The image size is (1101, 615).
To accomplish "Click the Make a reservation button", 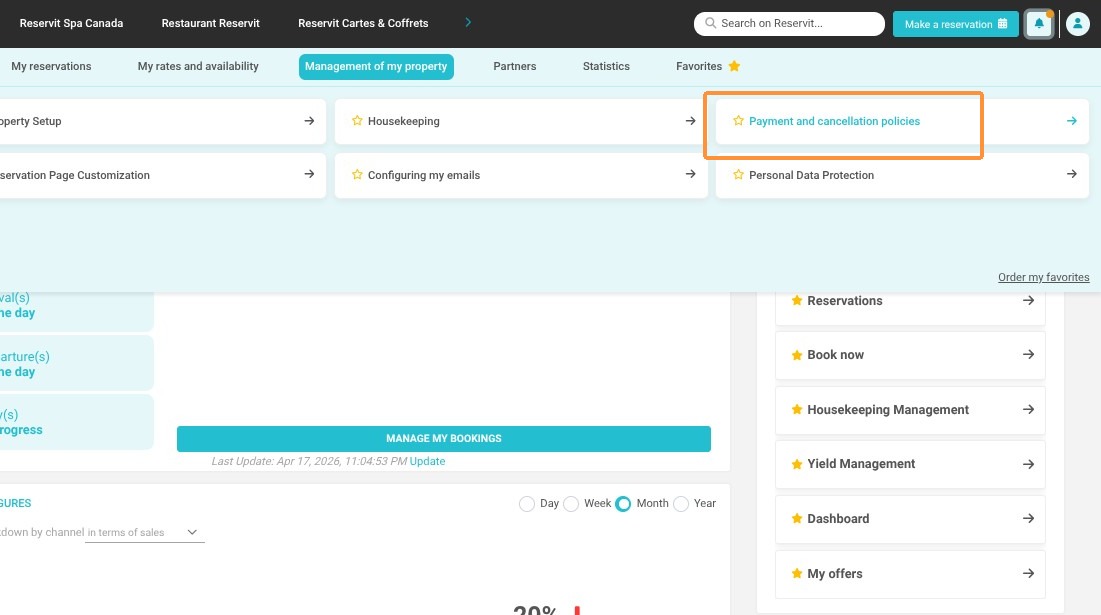I will click(956, 24).
